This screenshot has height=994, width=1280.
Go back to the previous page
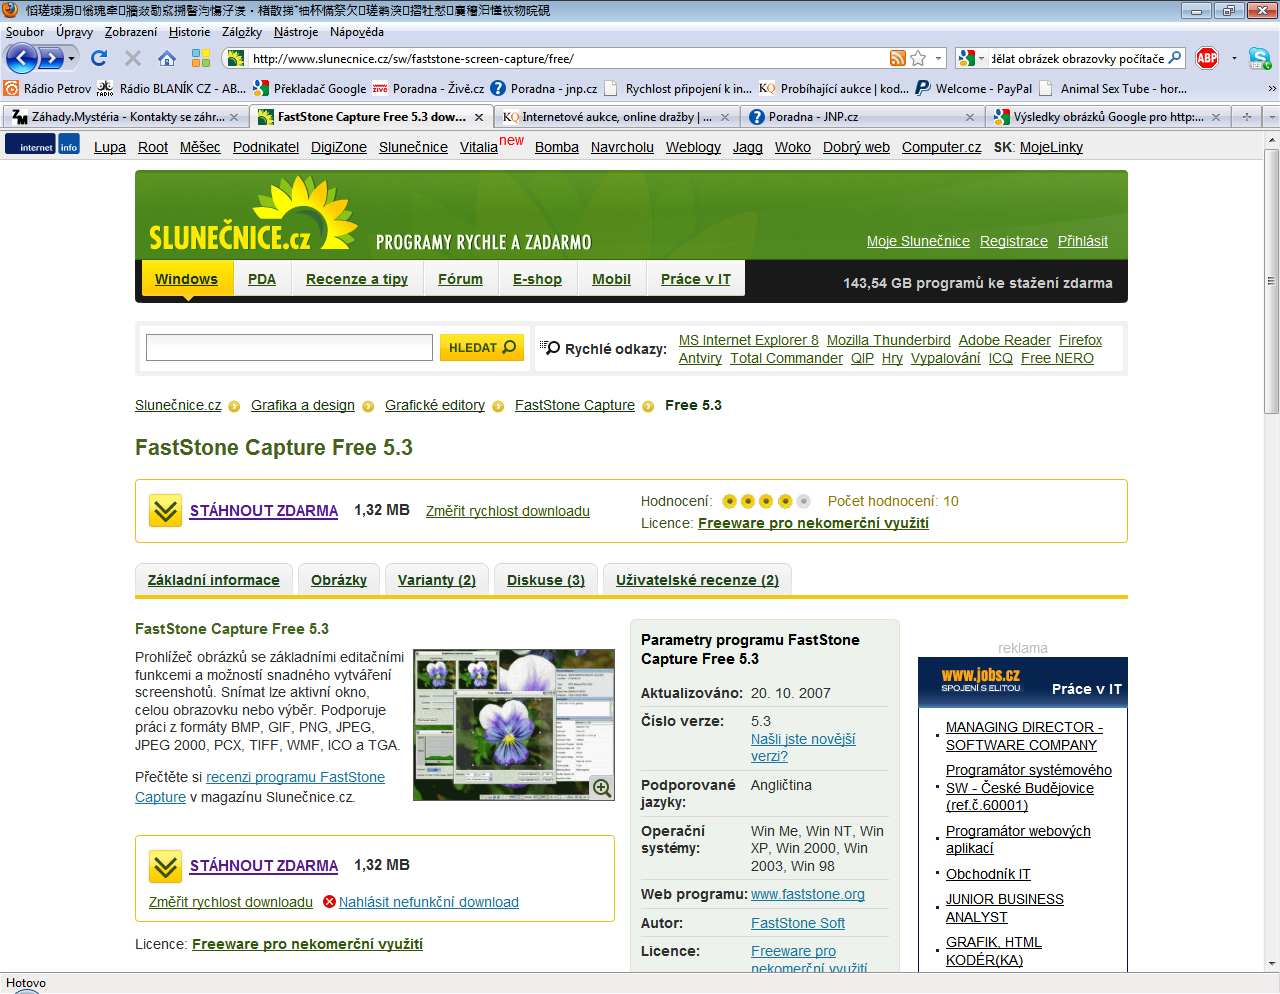(x=21, y=58)
